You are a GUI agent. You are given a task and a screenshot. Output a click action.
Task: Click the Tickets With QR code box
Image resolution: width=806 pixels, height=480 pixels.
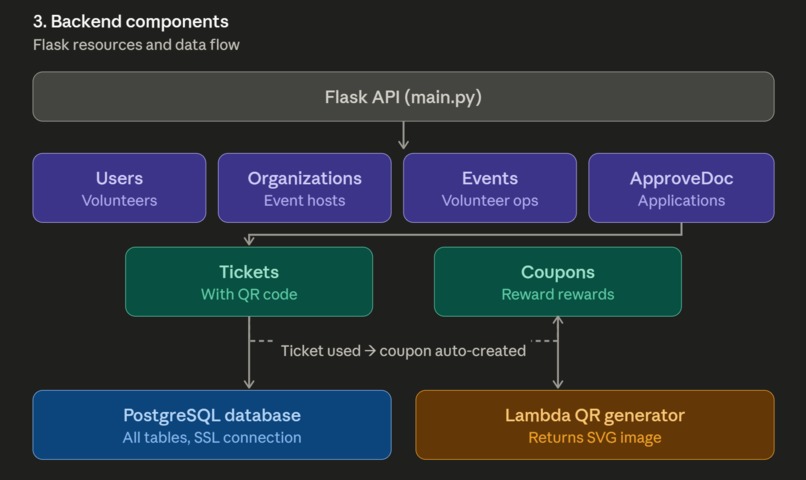pyautogui.click(x=249, y=282)
